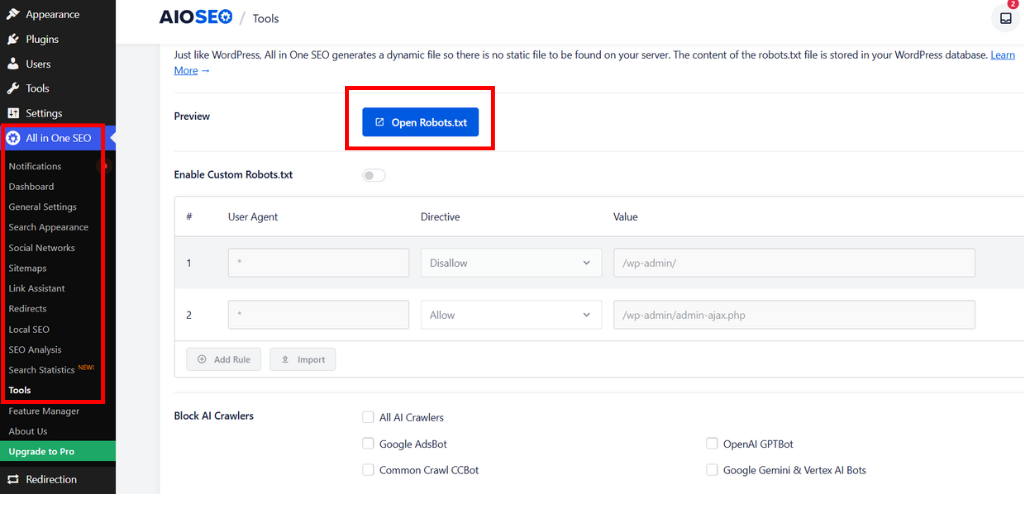Viewport: 1024px width, 512px height.
Task: Click the Users person icon in the sidebar
Action: coord(12,64)
